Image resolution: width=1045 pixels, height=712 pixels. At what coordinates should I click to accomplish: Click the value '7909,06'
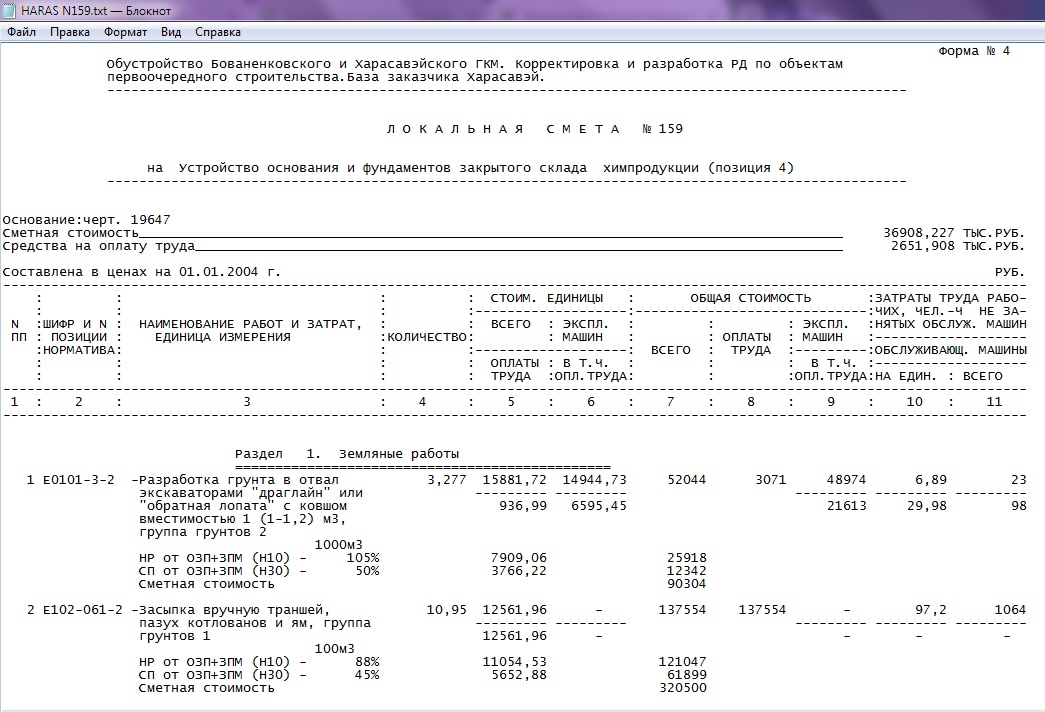pos(519,558)
